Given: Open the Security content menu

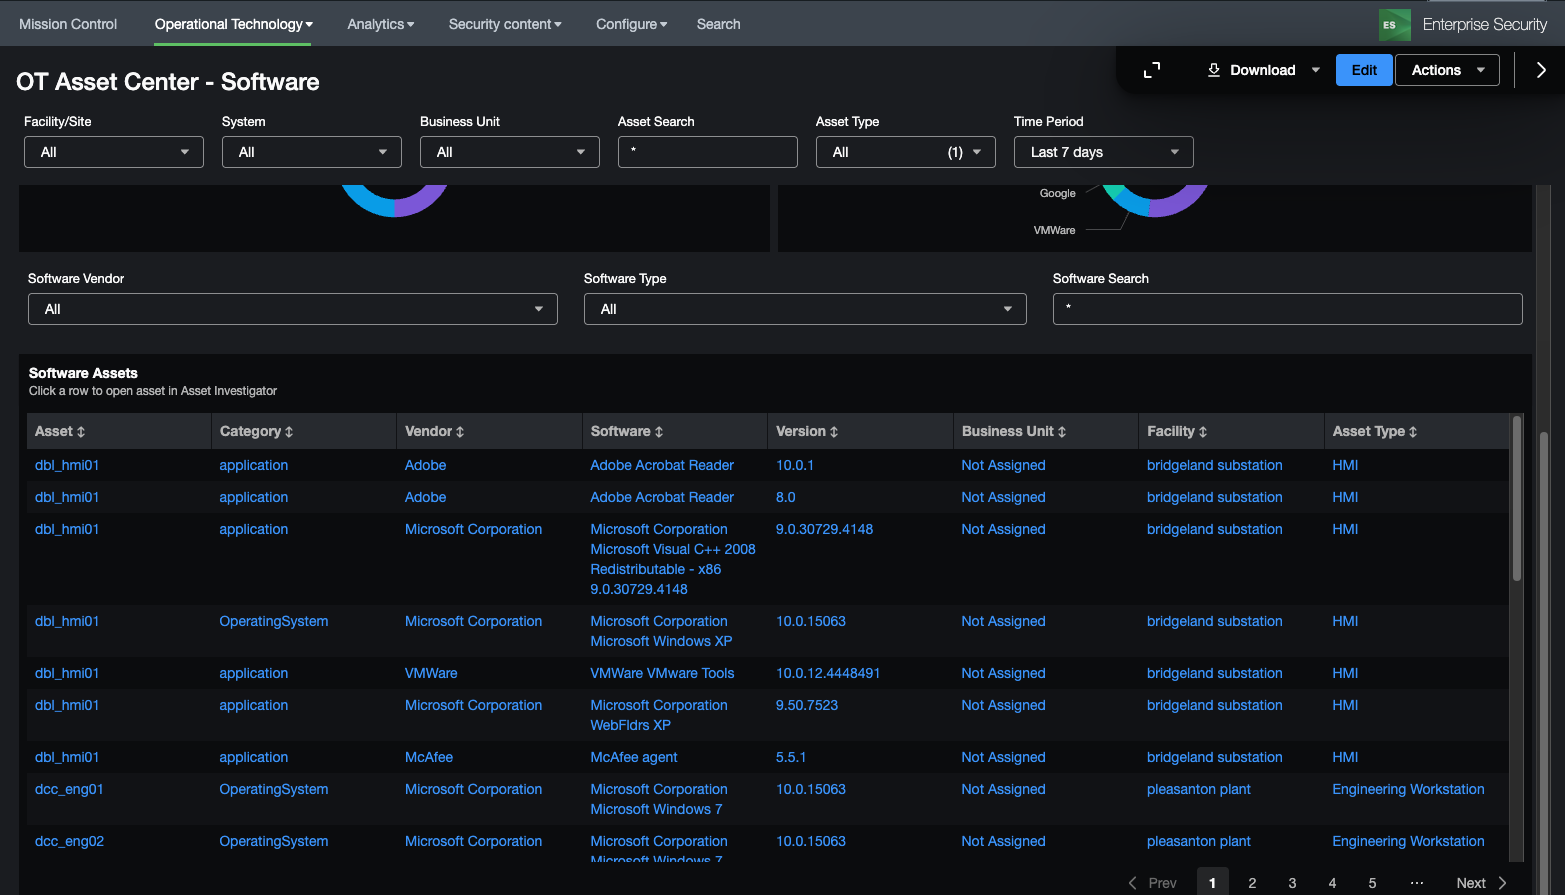Looking at the screenshot, I should pyautogui.click(x=504, y=24).
